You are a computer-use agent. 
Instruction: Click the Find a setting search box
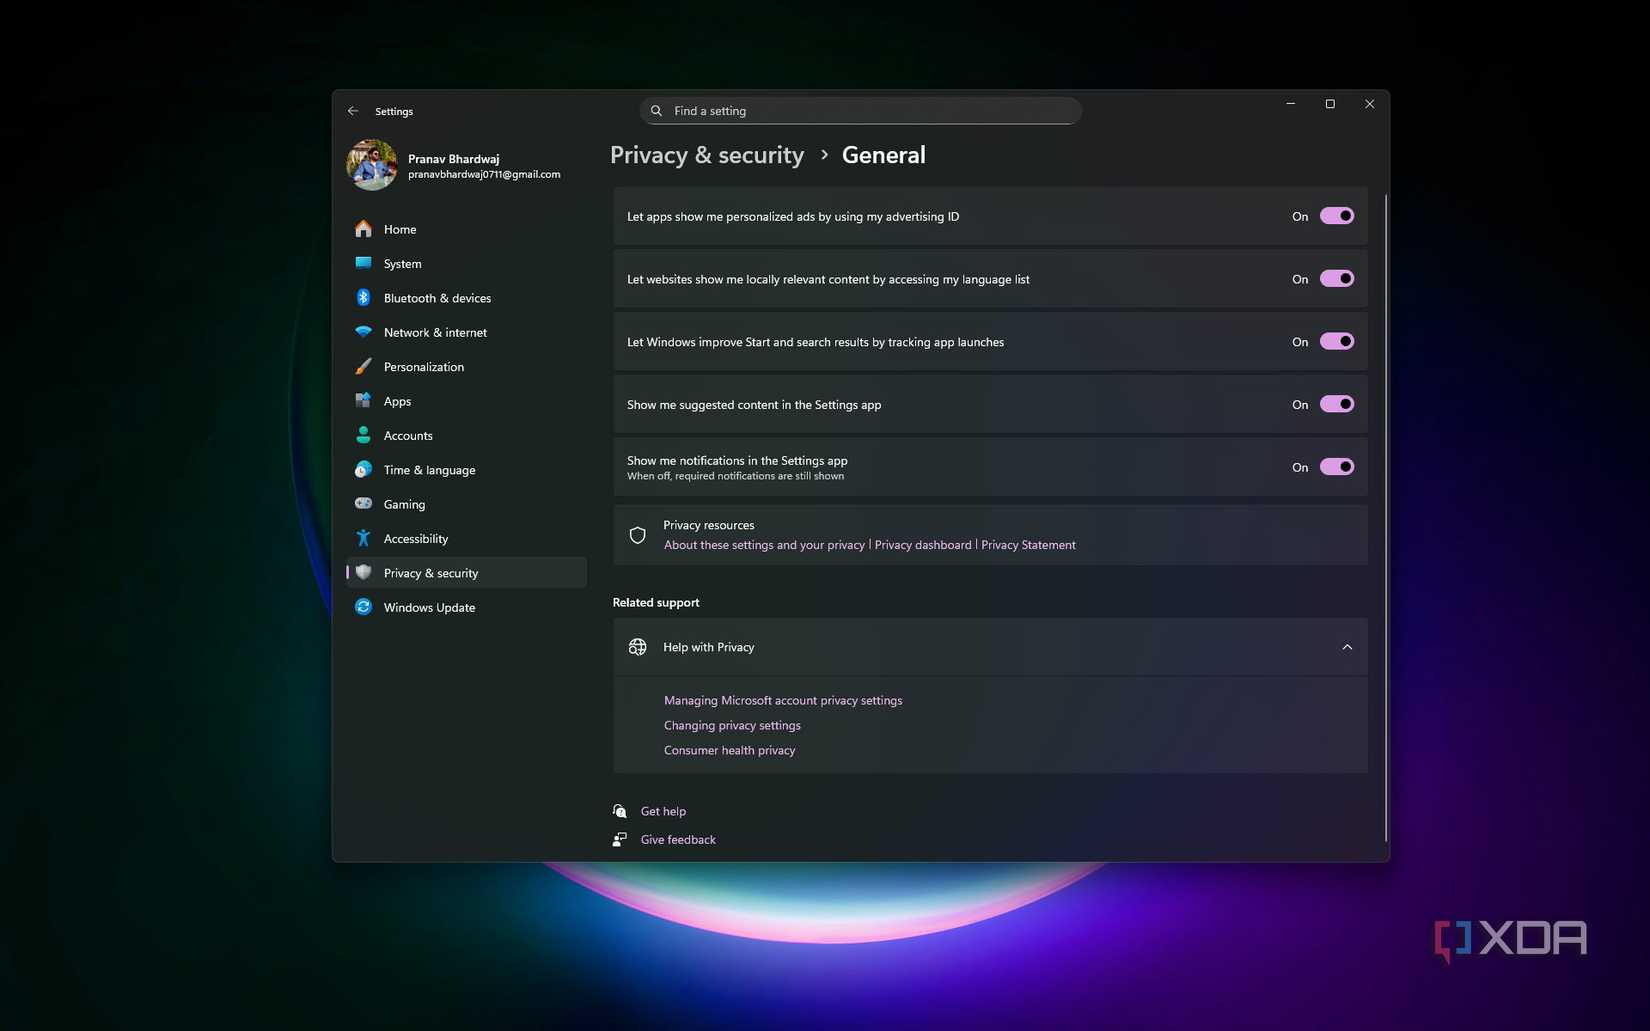coord(860,111)
